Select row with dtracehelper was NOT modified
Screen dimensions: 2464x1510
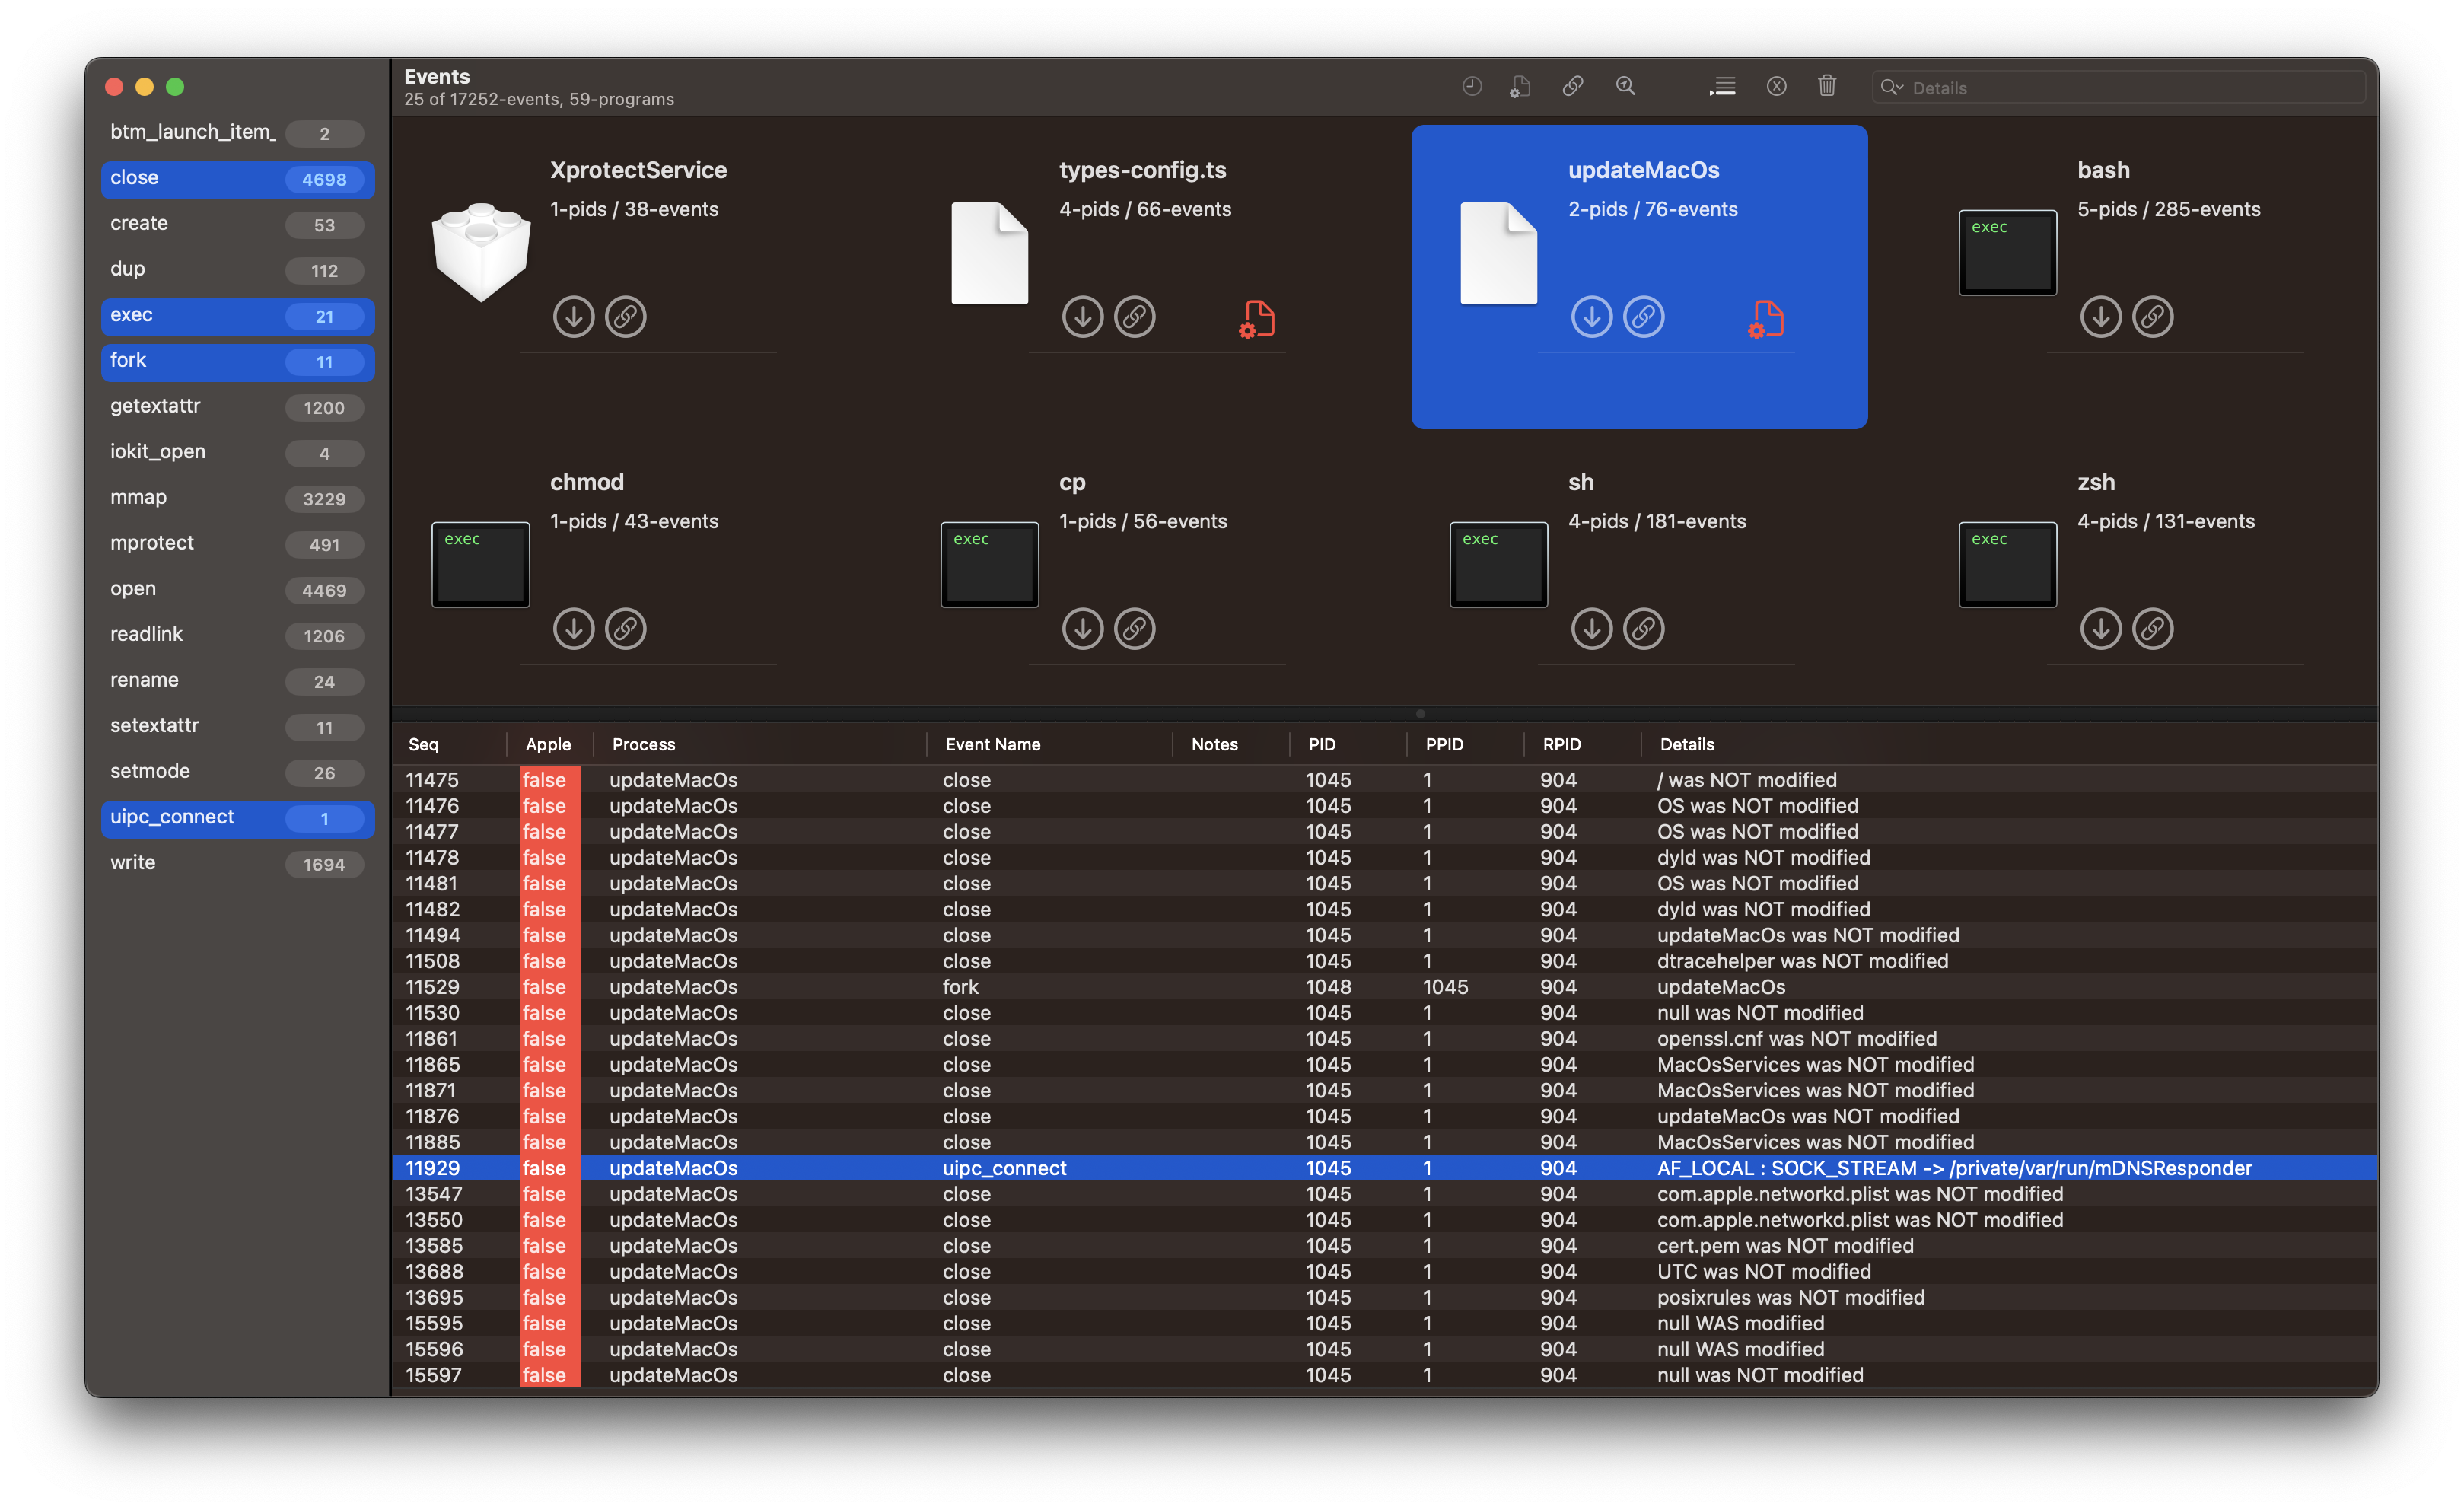tap(1385, 961)
